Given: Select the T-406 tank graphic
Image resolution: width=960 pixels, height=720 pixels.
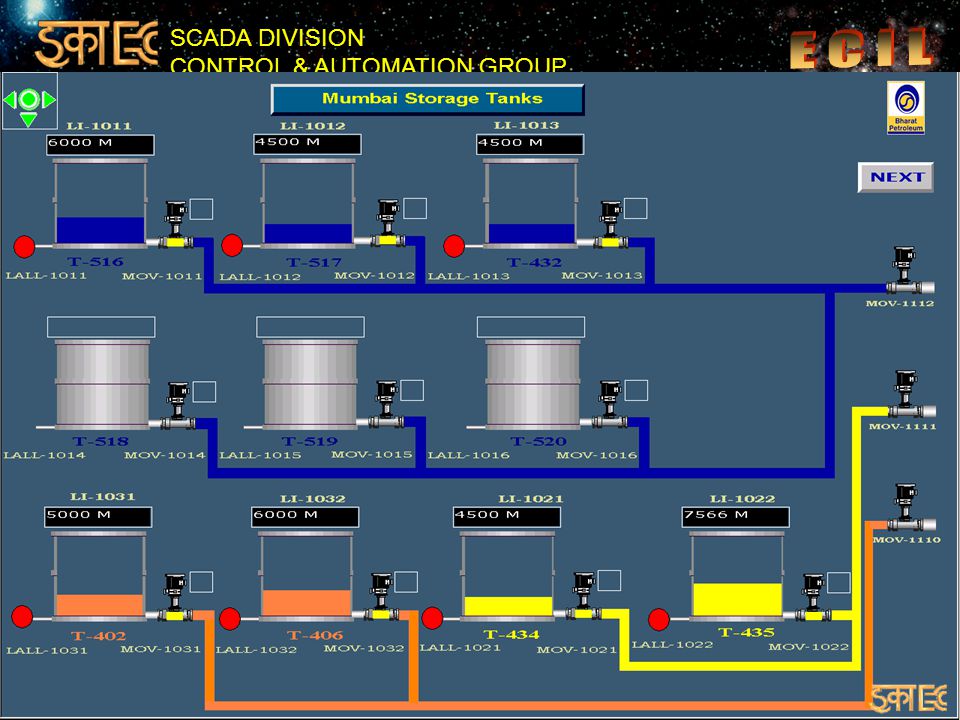Looking at the screenshot, I should coord(306,576).
